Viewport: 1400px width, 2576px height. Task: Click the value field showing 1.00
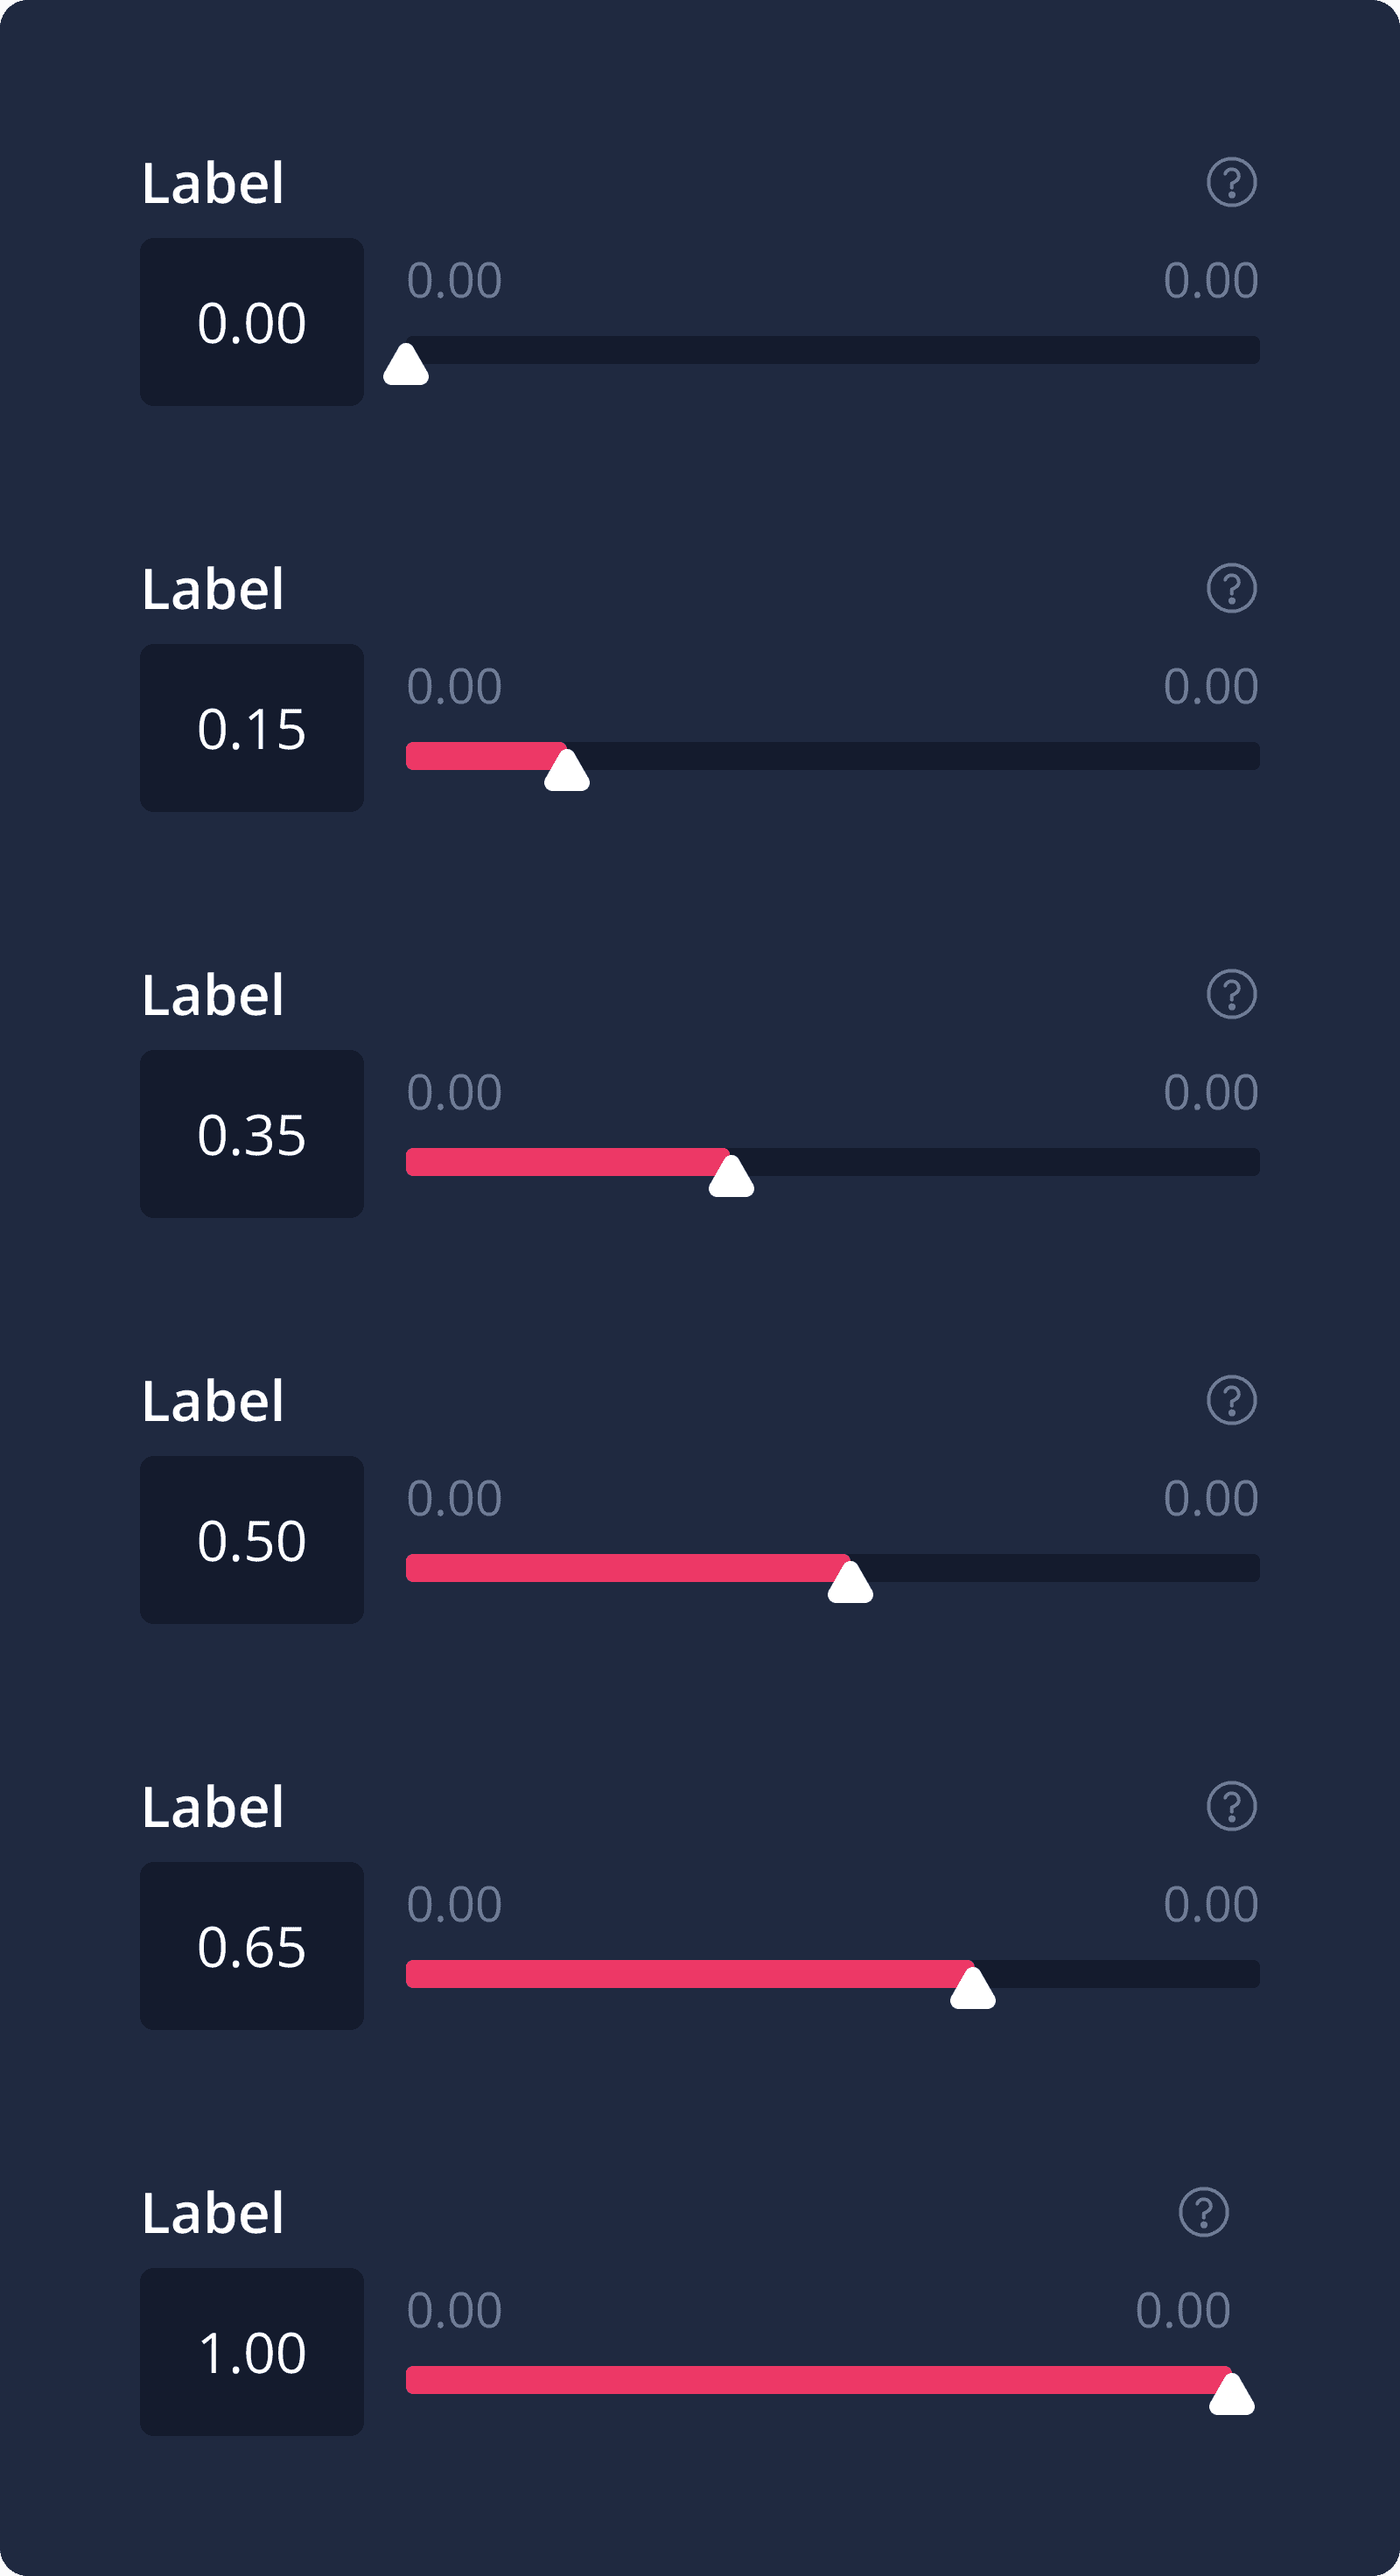252,2352
